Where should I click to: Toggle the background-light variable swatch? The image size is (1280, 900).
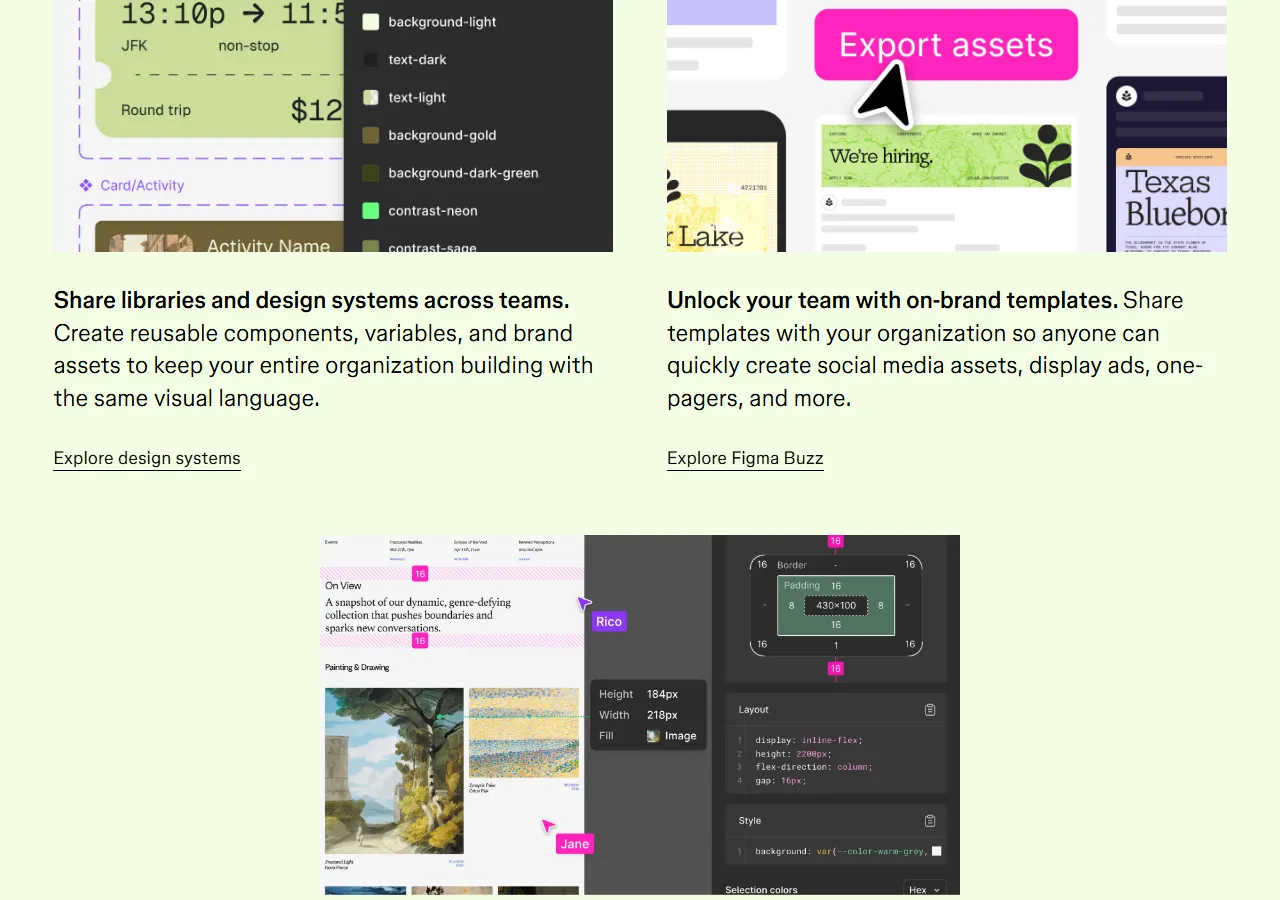(370, 21)
